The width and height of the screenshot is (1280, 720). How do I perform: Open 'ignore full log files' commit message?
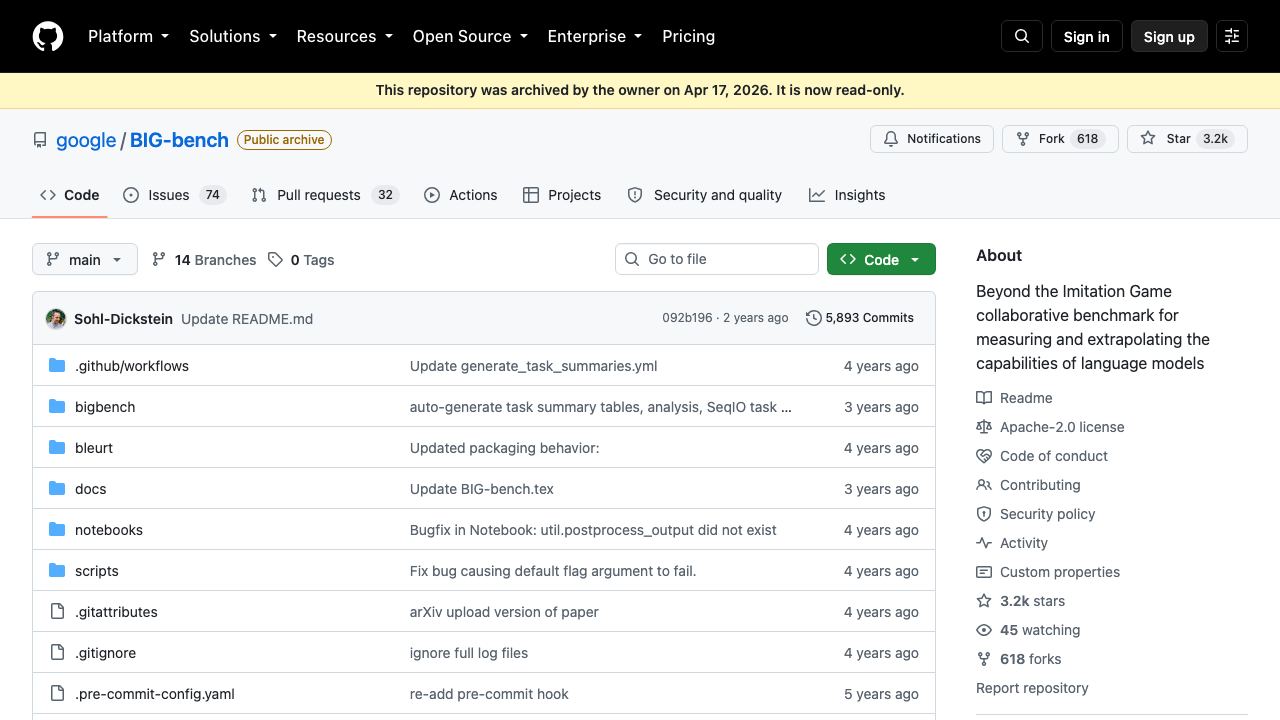(x=469, y=653)
